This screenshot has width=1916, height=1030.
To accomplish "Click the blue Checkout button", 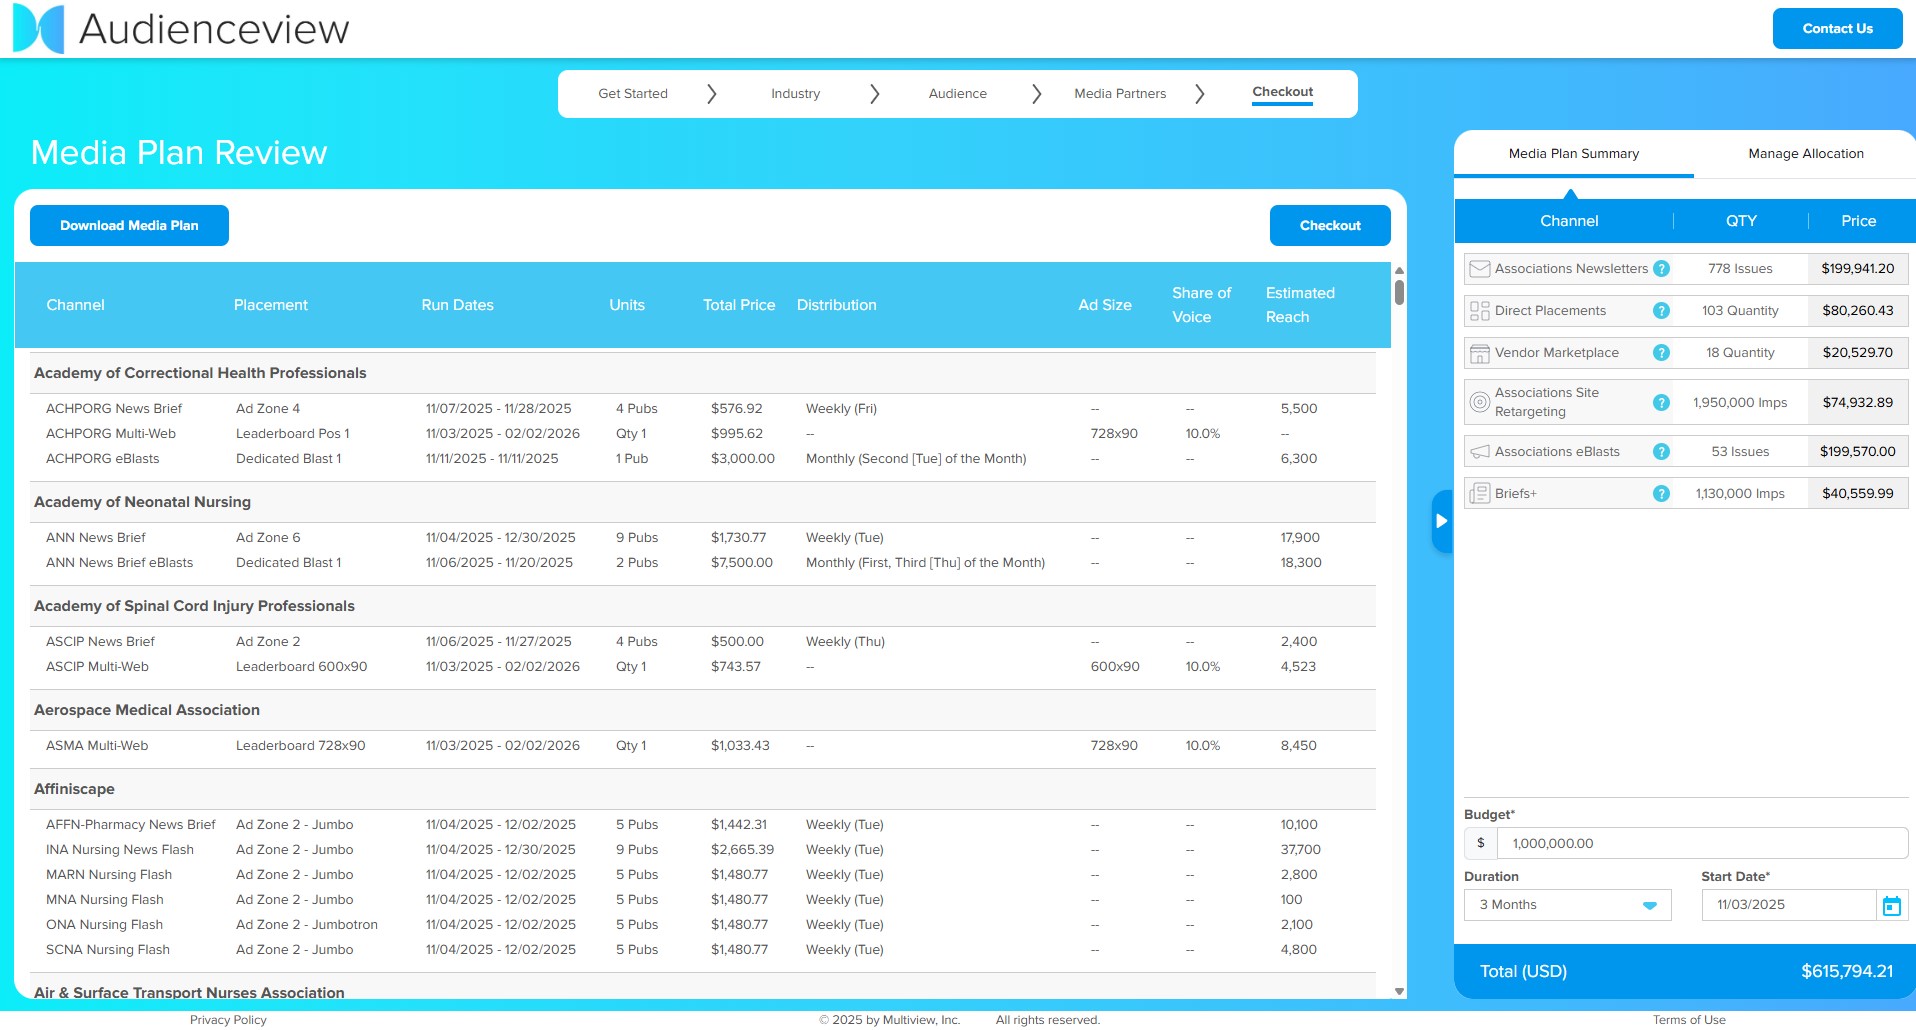I will coord(1330,226).
